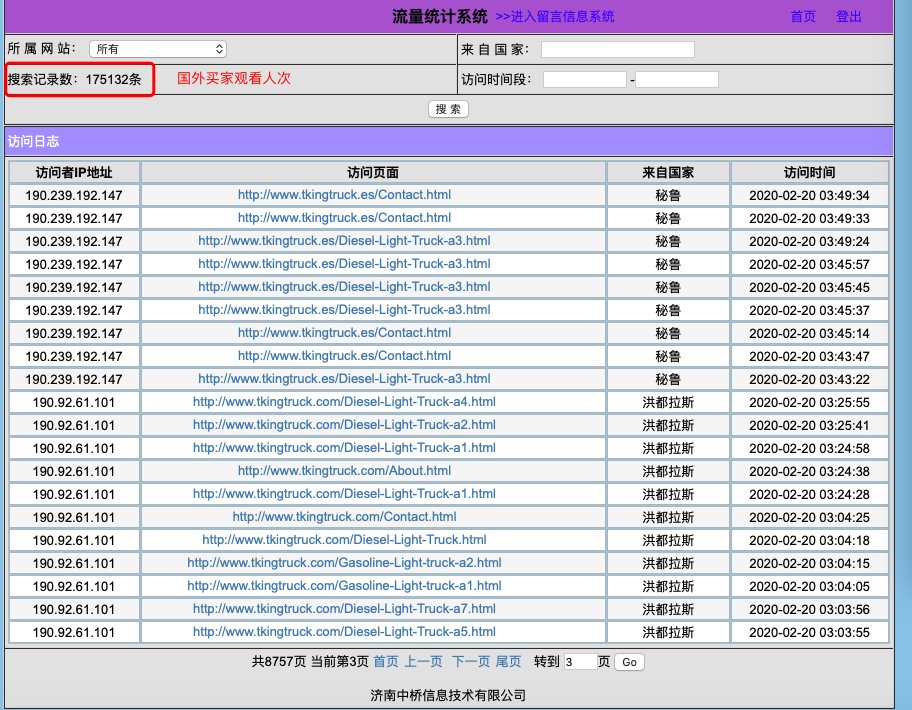Jump to last page via 尾页
Screen dimensions: 912x710
[x=508, y=662]
